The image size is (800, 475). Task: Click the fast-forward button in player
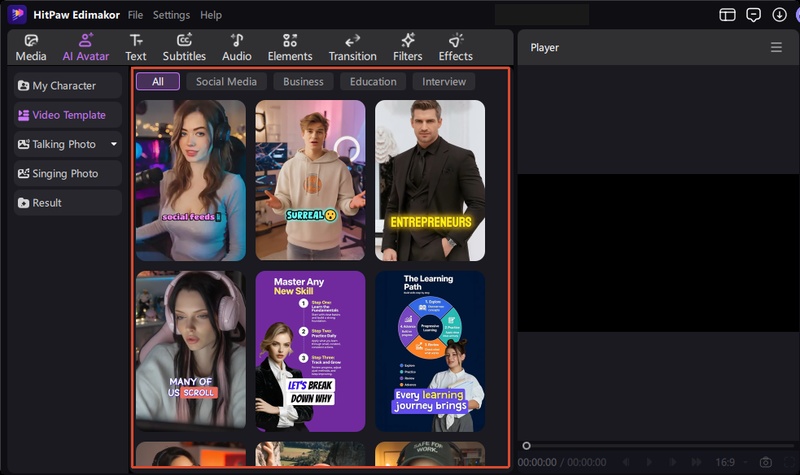point(696,462)
